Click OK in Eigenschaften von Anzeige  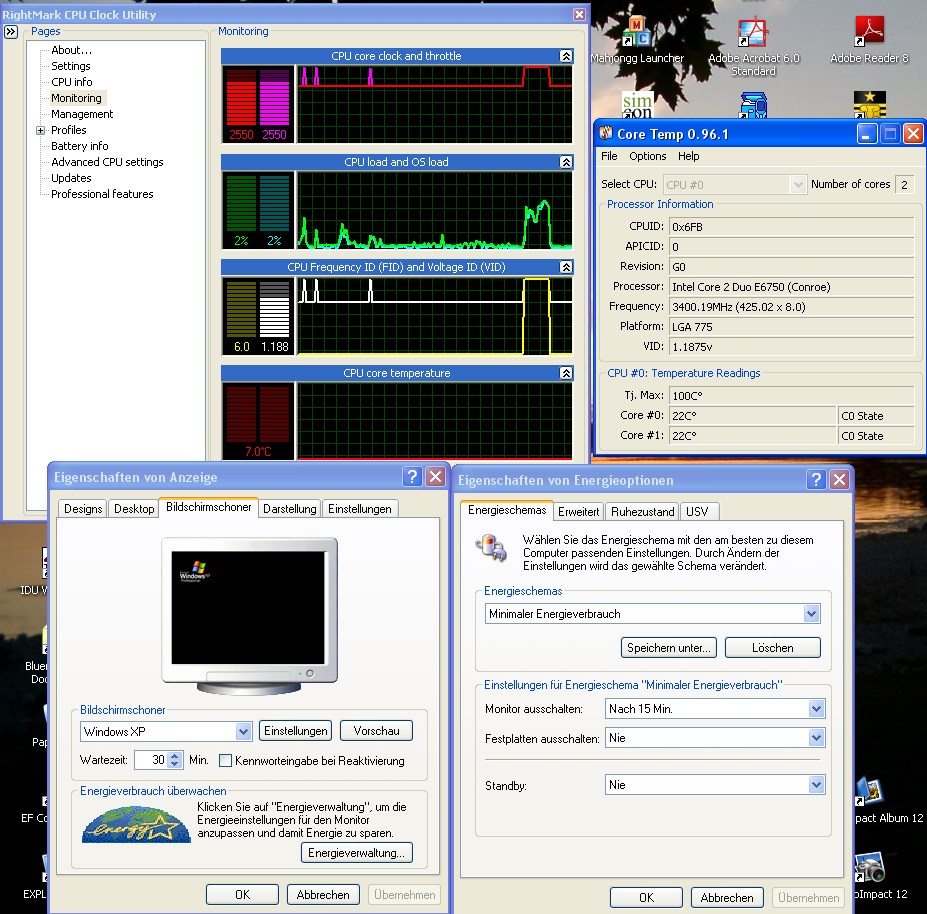[242, 895]
